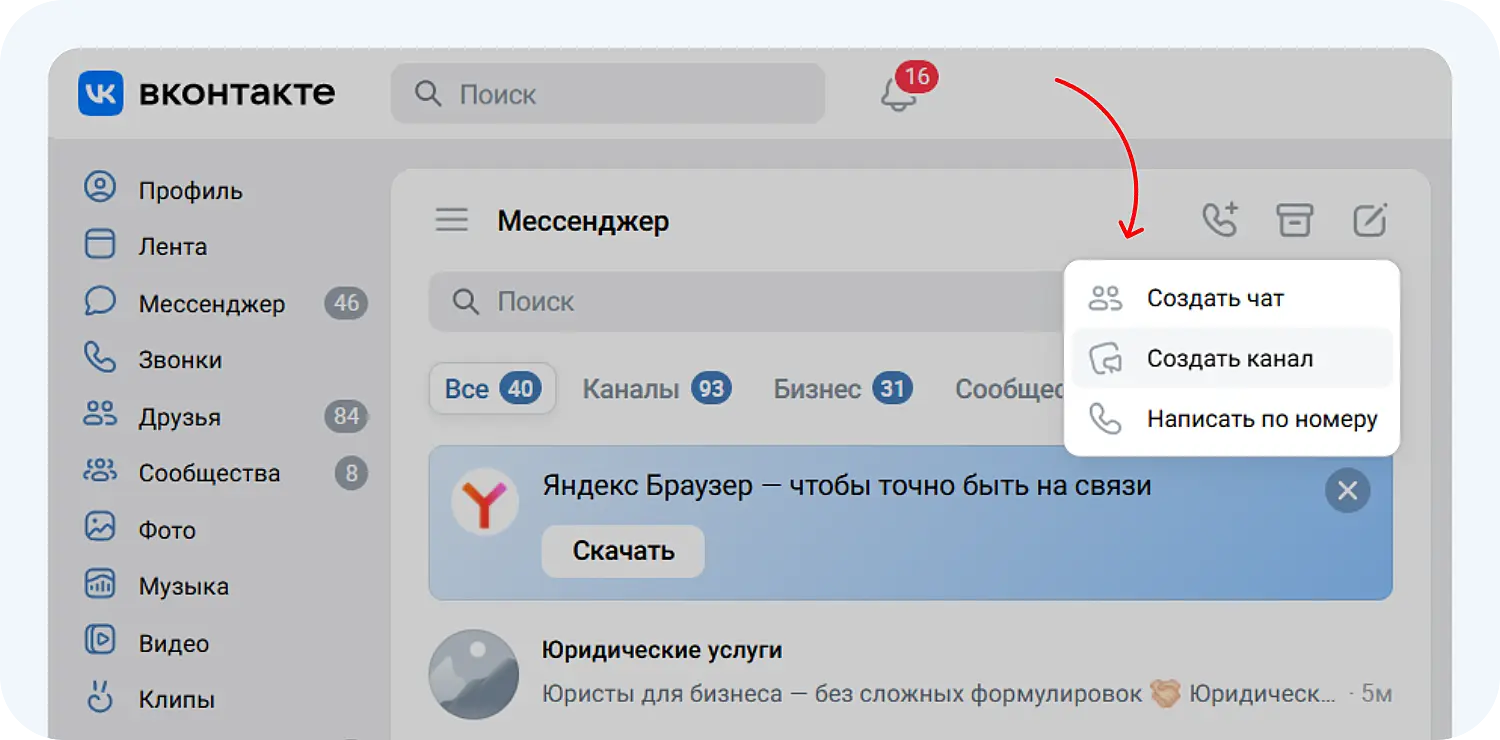
Task: Click the icon beside Создать чат
Action: pos(1106,298)
